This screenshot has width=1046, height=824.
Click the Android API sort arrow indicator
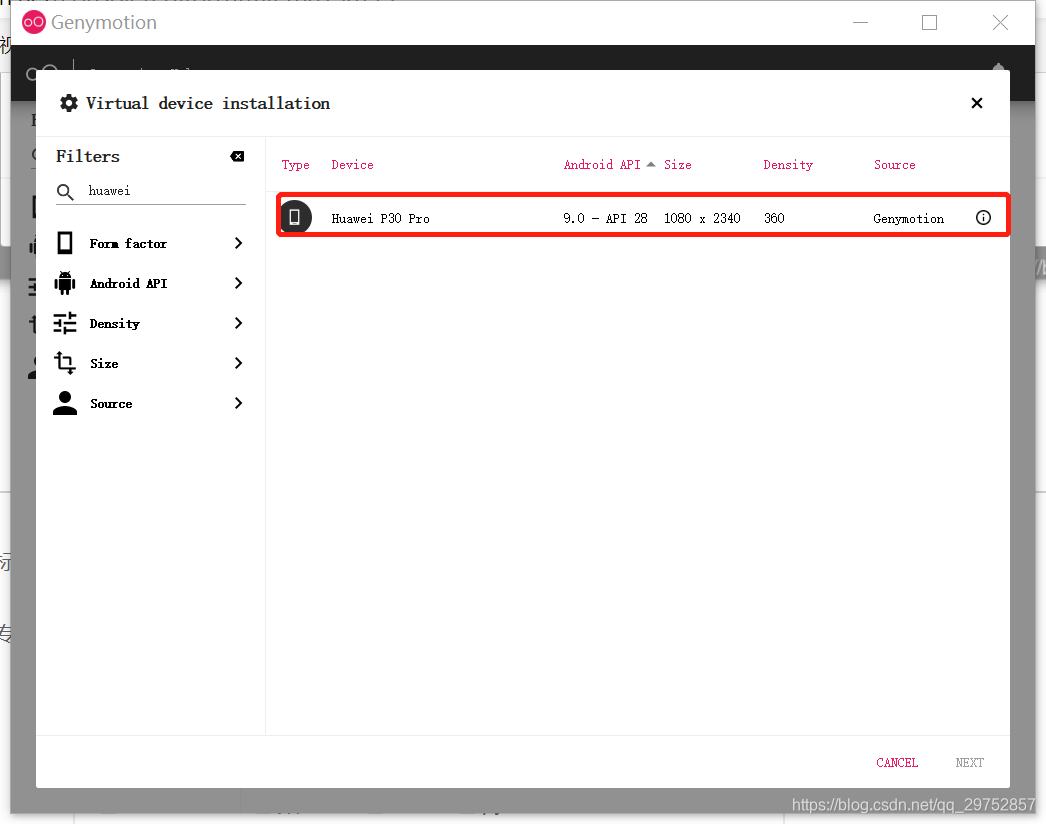pyautogui.click(x=651, y=164)
